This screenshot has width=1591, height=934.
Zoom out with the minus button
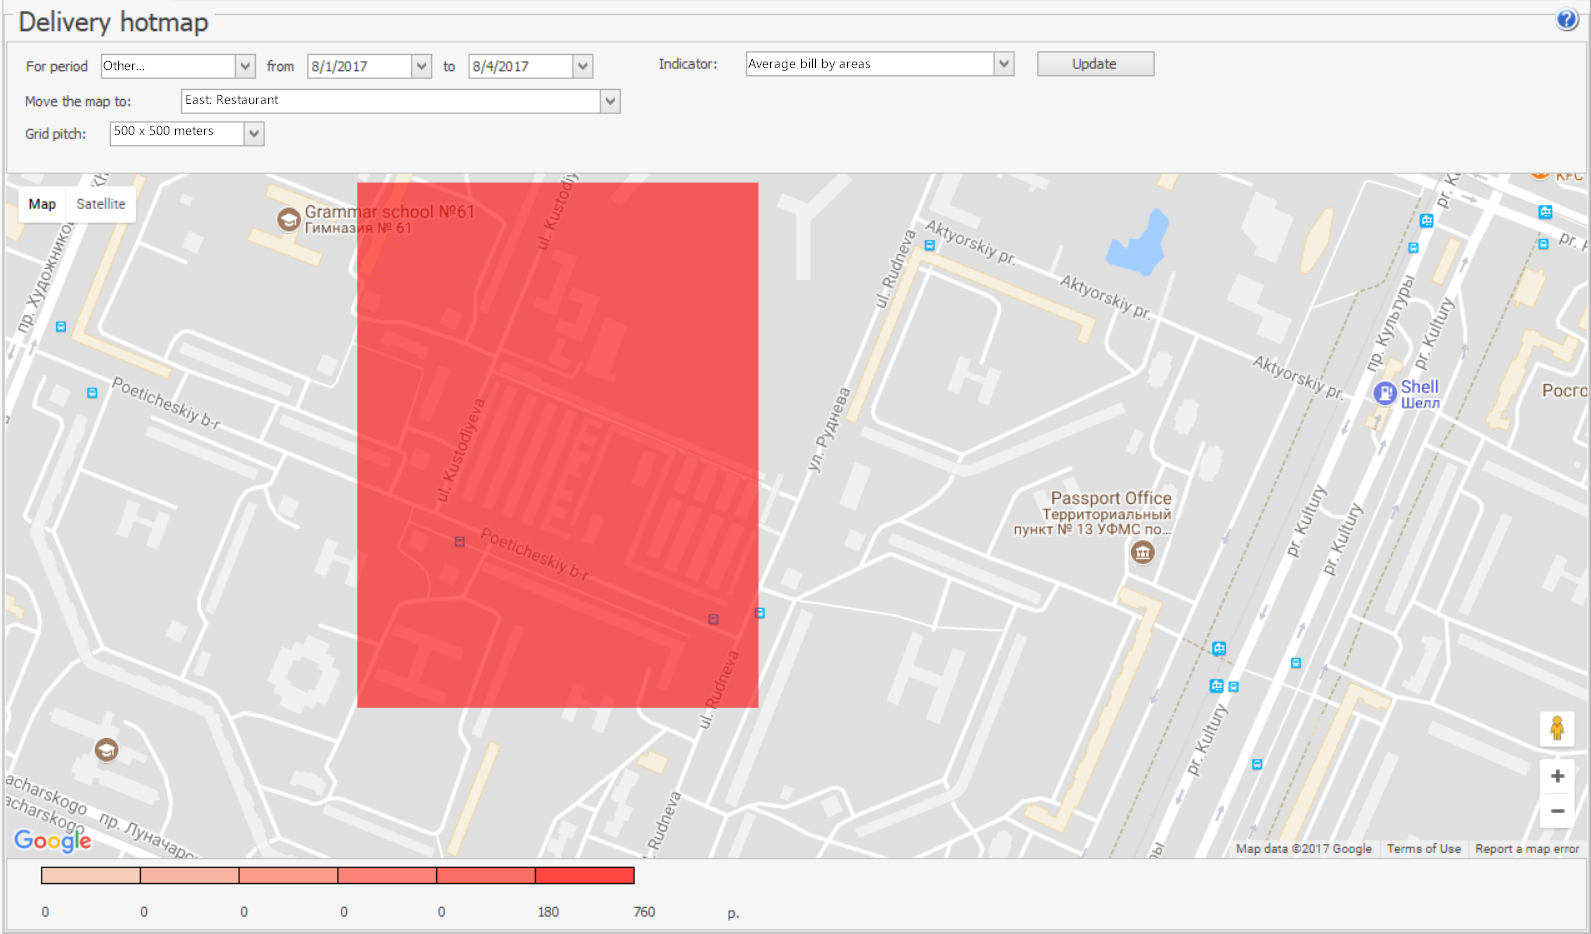pyautogui.click(x=1557, y=811)
